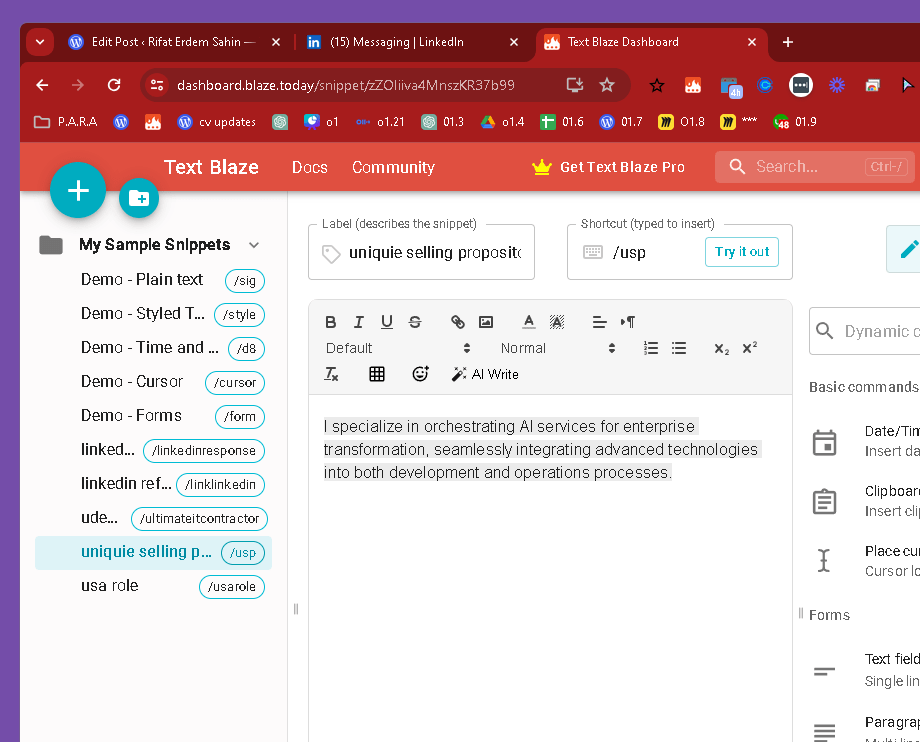Open the Demo - Styled Text snippet
This screenshot has height=742, width=920.
pos(153,314)
